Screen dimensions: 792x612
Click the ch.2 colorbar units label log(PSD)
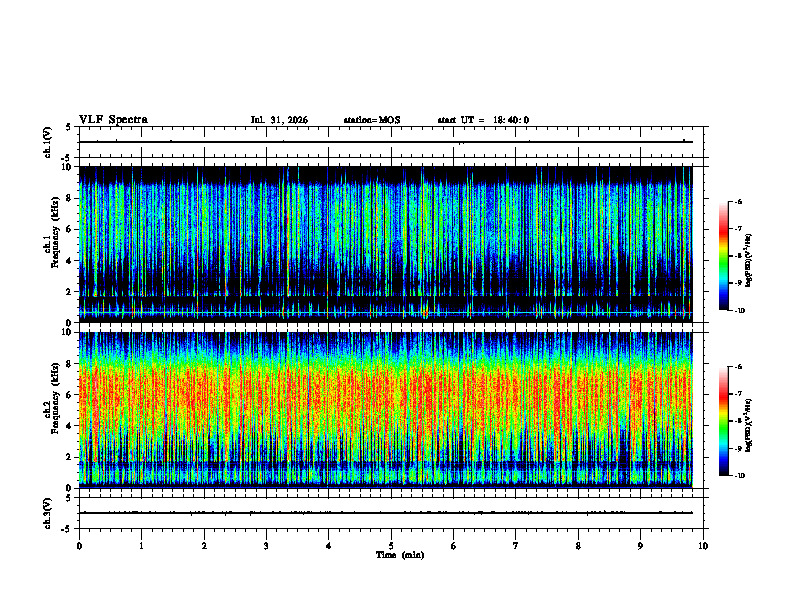tap(749, 425)
